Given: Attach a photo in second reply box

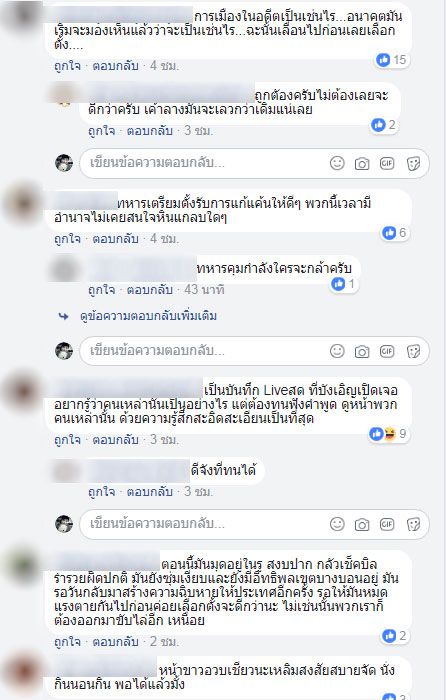Looking at the screenshot, I should click(x=362, y=352).
